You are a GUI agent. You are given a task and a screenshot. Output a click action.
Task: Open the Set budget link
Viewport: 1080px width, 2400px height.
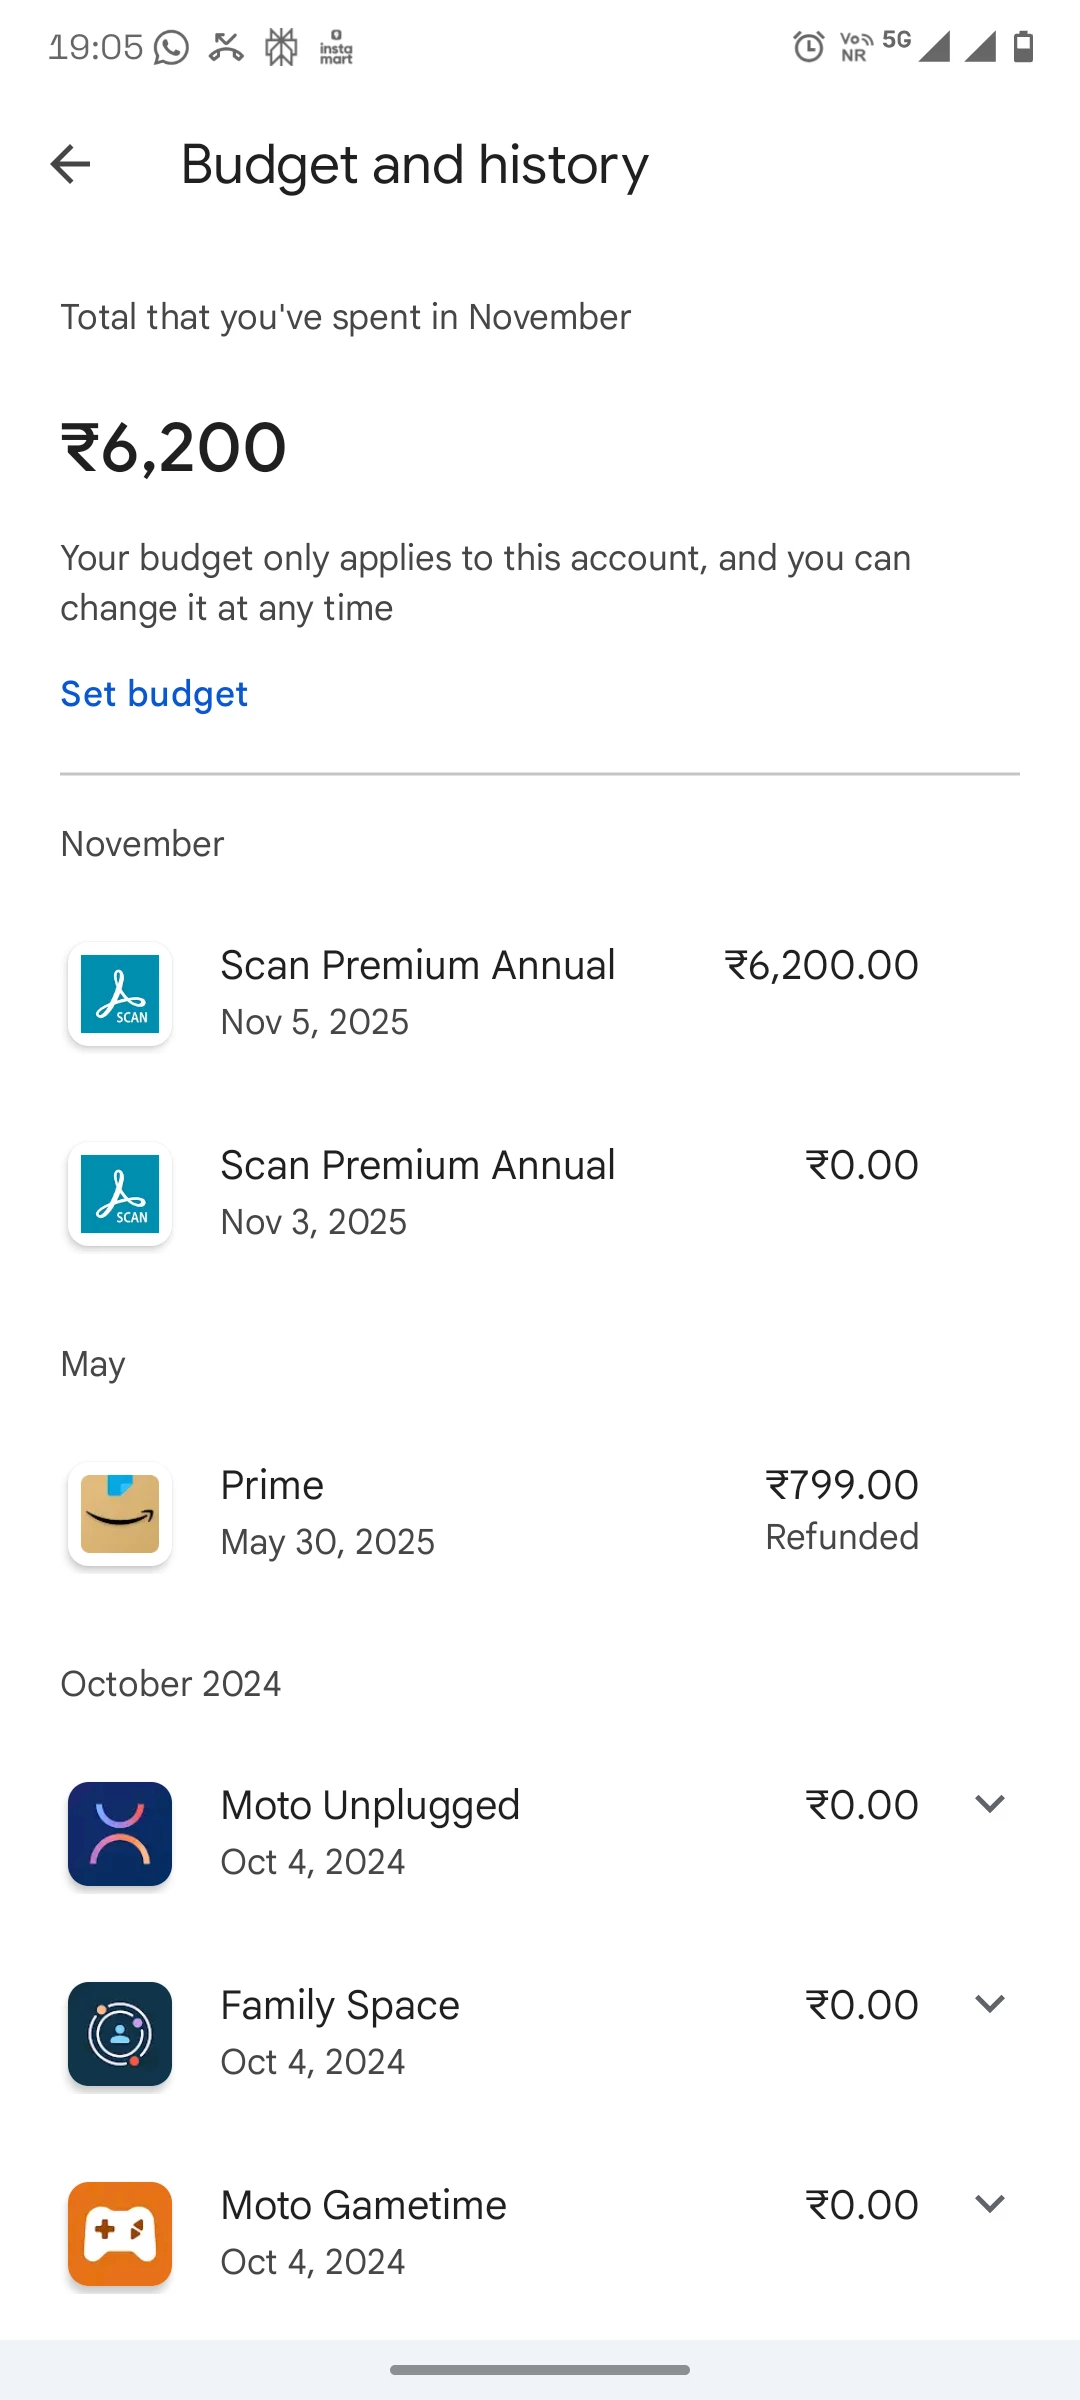154,694
